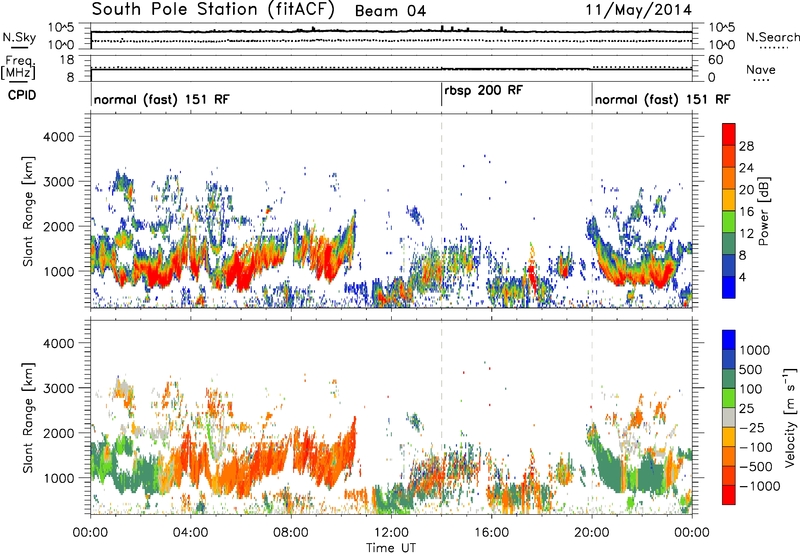
Task: Select the Power [dB] colorbar title
Action: (x=763, y=211)
